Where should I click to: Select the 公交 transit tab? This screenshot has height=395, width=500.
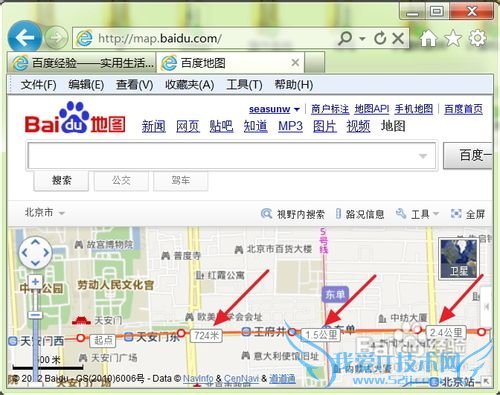pos(121,180)
